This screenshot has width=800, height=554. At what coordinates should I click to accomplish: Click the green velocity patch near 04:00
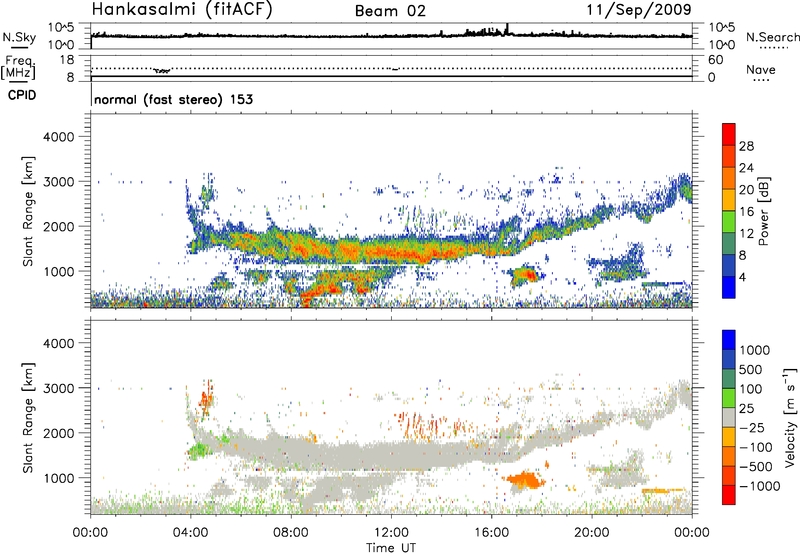pyautogui.click(x=198, y=451)
